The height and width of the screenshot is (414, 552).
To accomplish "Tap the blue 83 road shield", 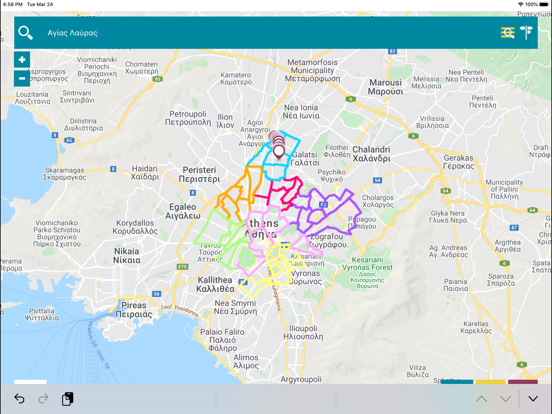I will point(393,51).
